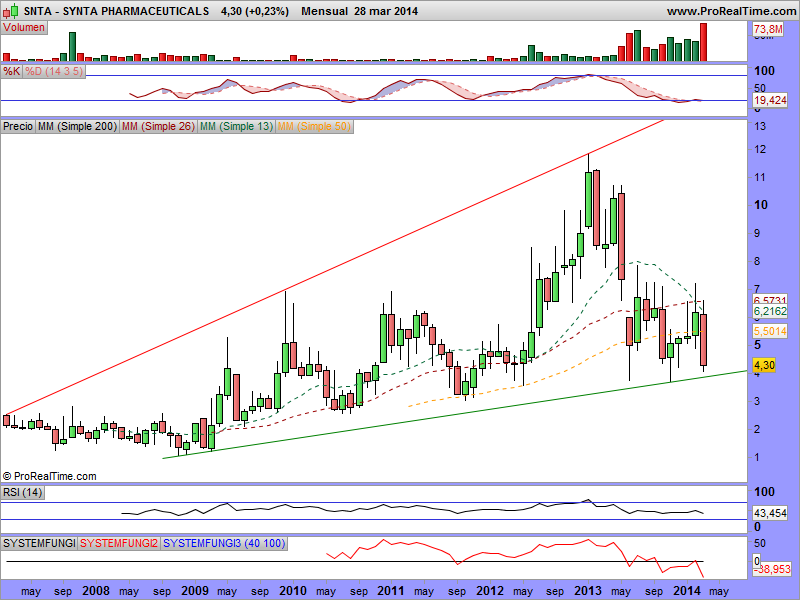Viewport: 800px width, 600px height.
Task: Click the © ProRealTime.com chart copyright text
Action: coord(49,476)
